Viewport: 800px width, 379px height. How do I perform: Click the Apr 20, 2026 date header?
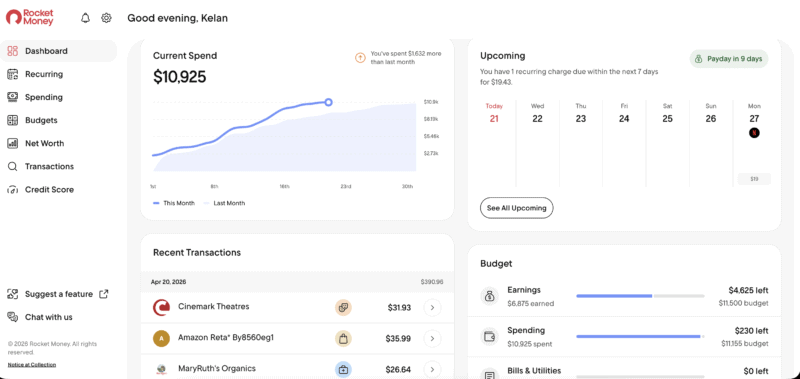click(168, 282)
